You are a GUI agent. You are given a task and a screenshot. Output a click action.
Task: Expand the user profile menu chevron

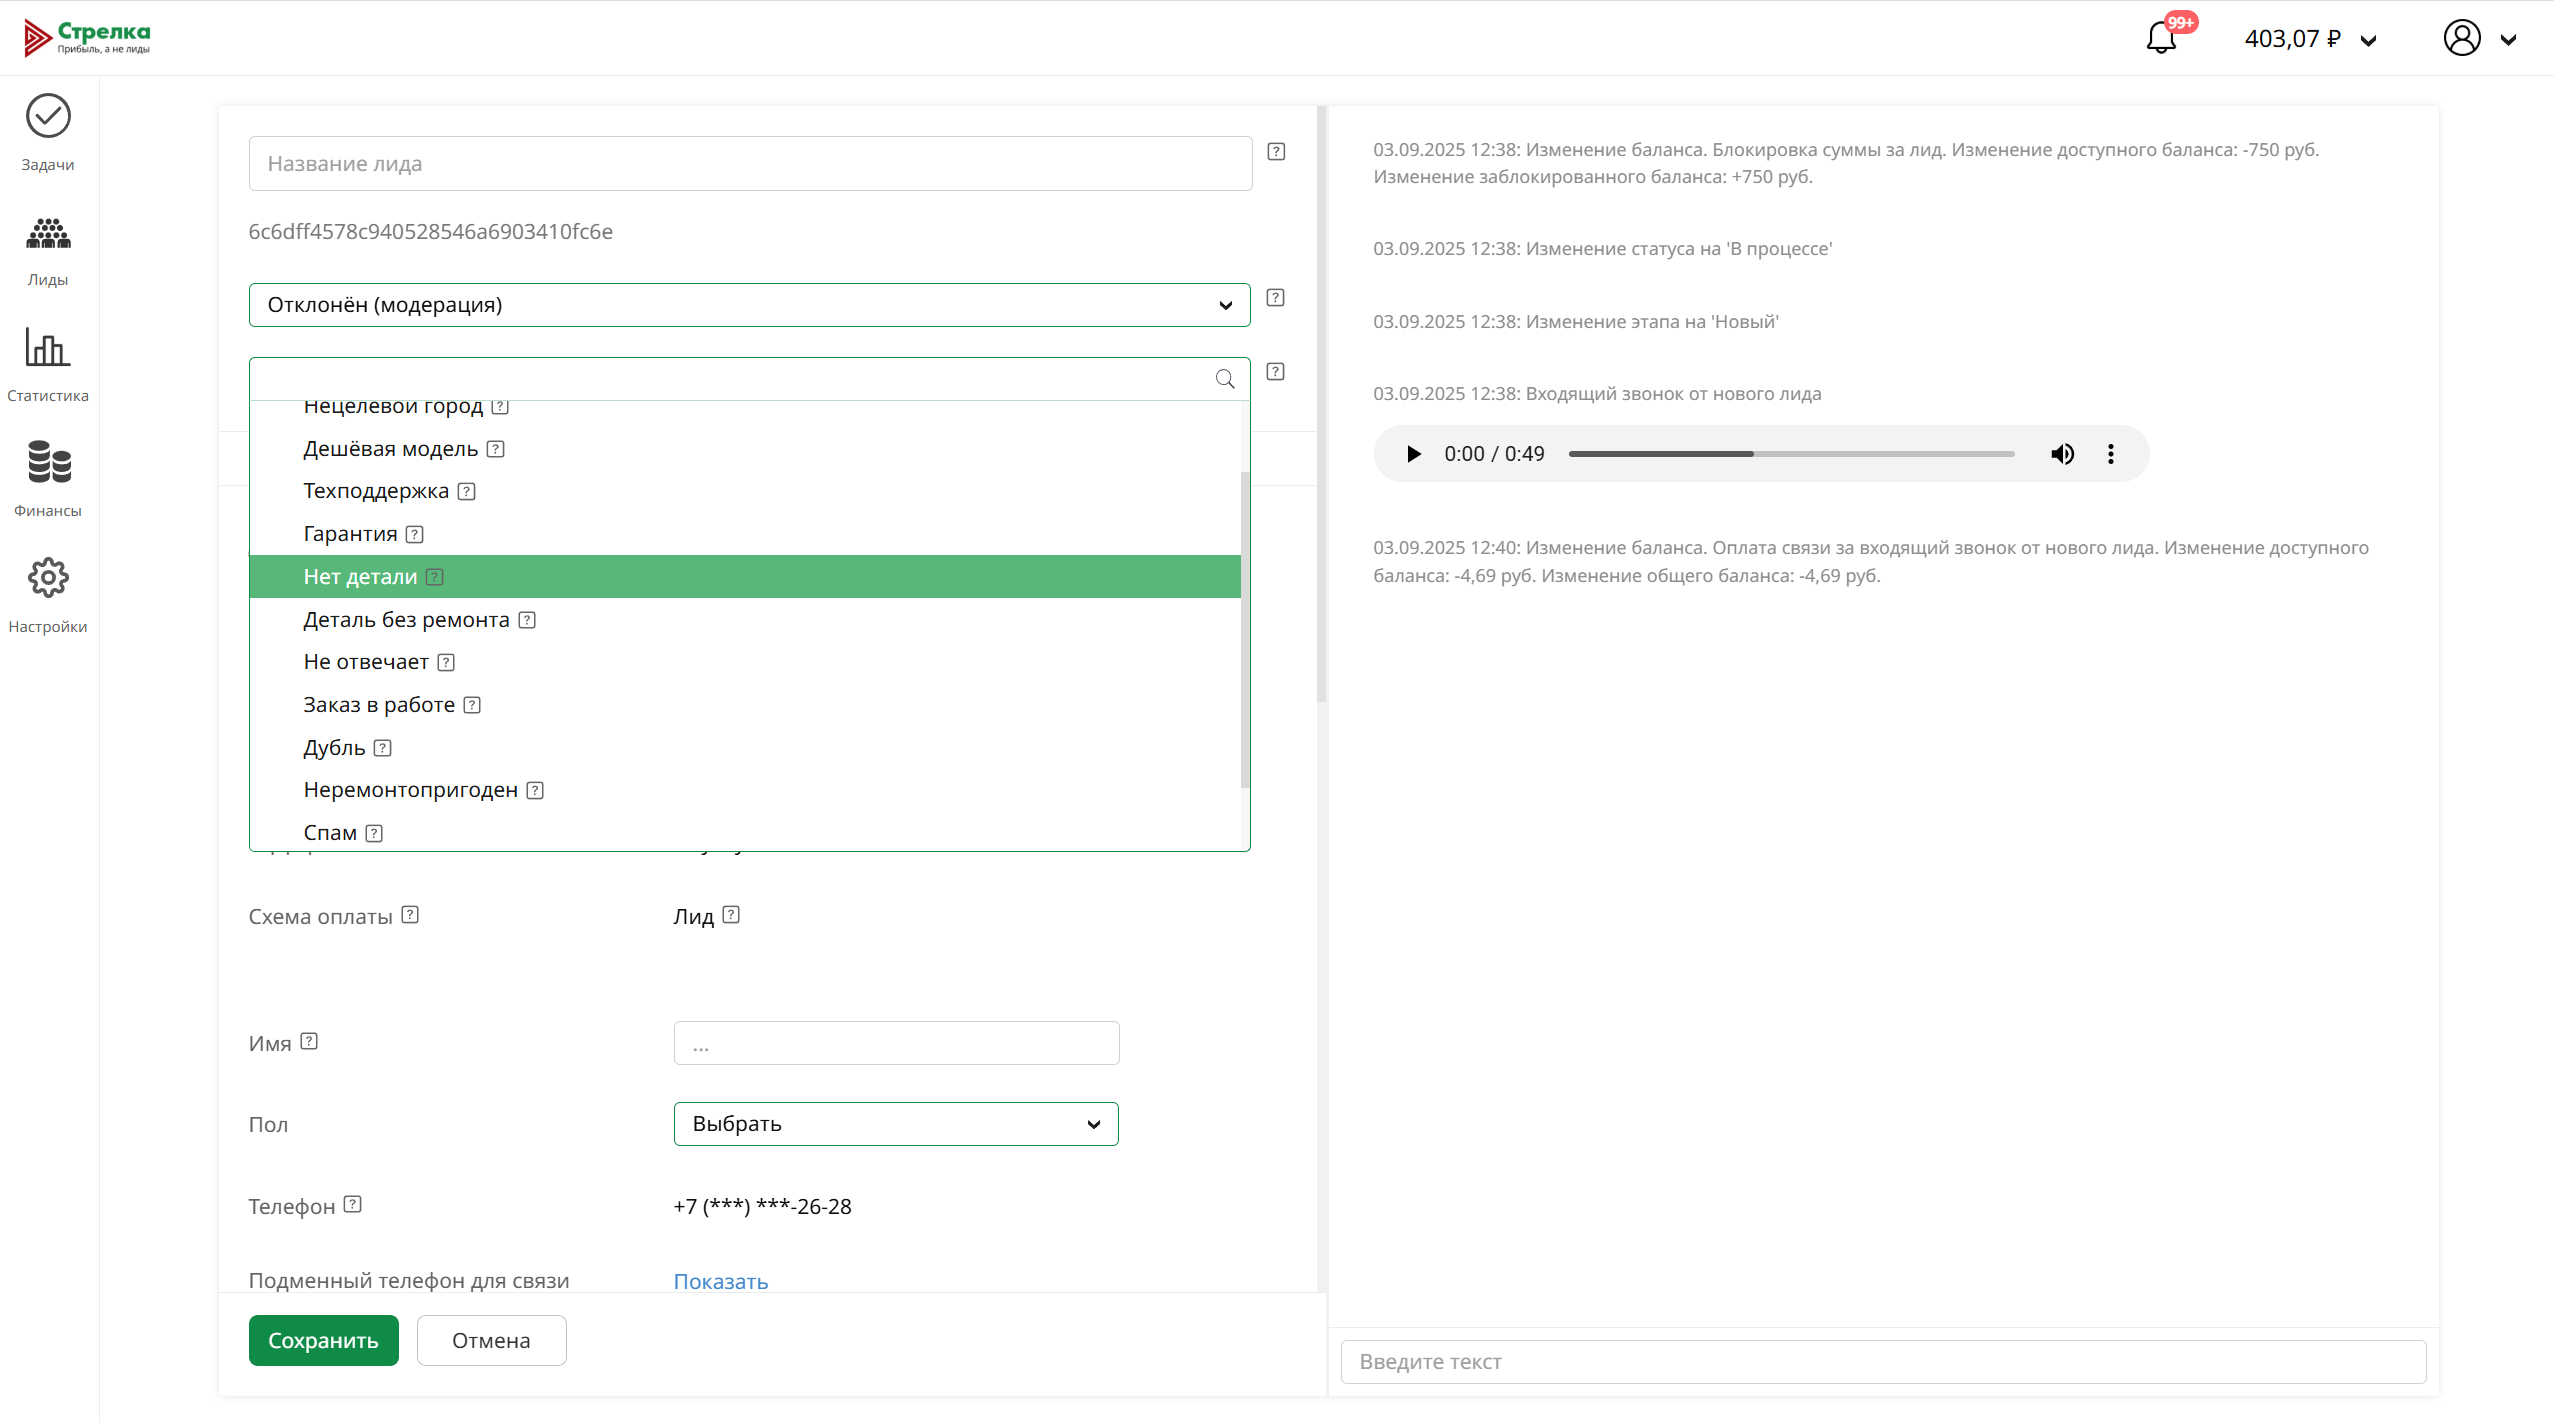(x=2508, y=40)
